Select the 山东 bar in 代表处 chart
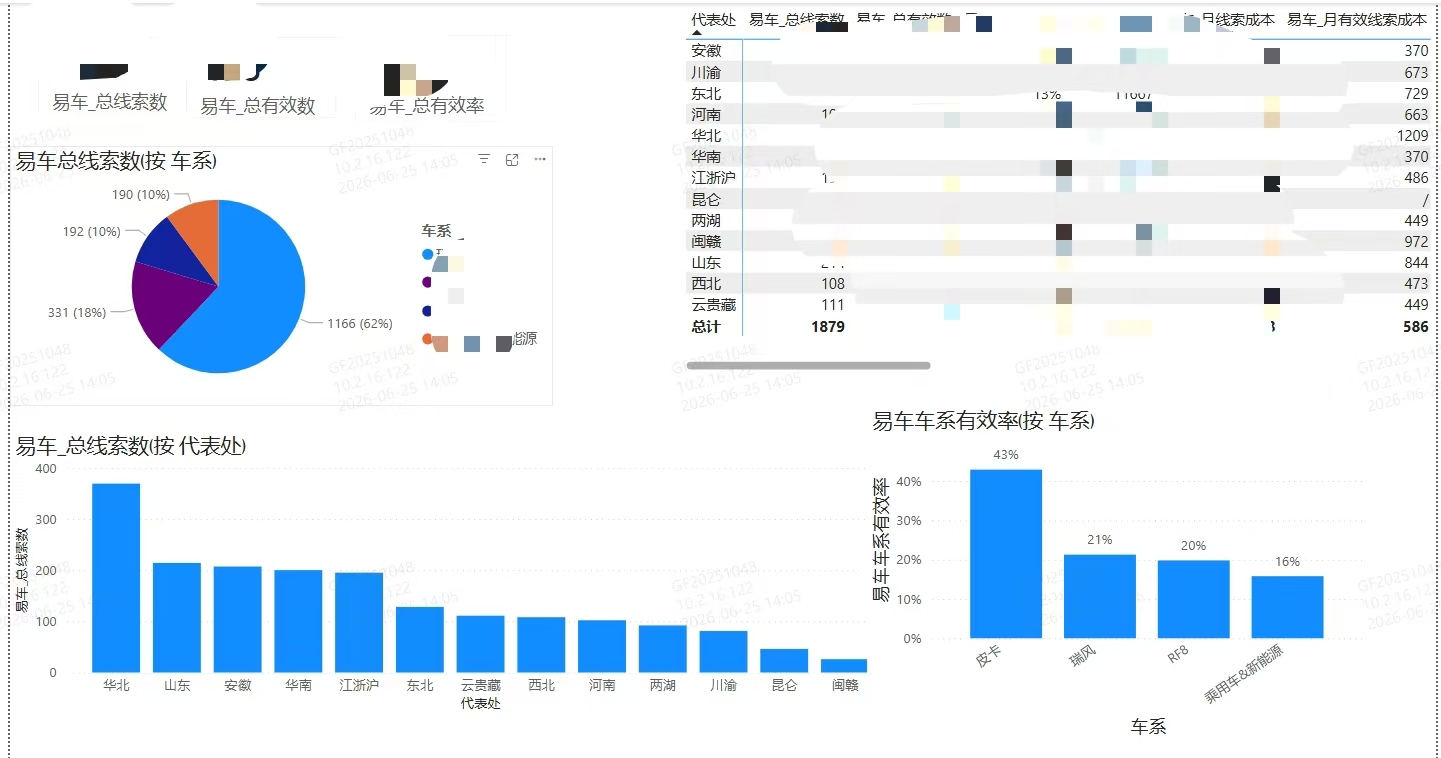The width and height of the screenshot is (1441, 758). click(177, 618)
